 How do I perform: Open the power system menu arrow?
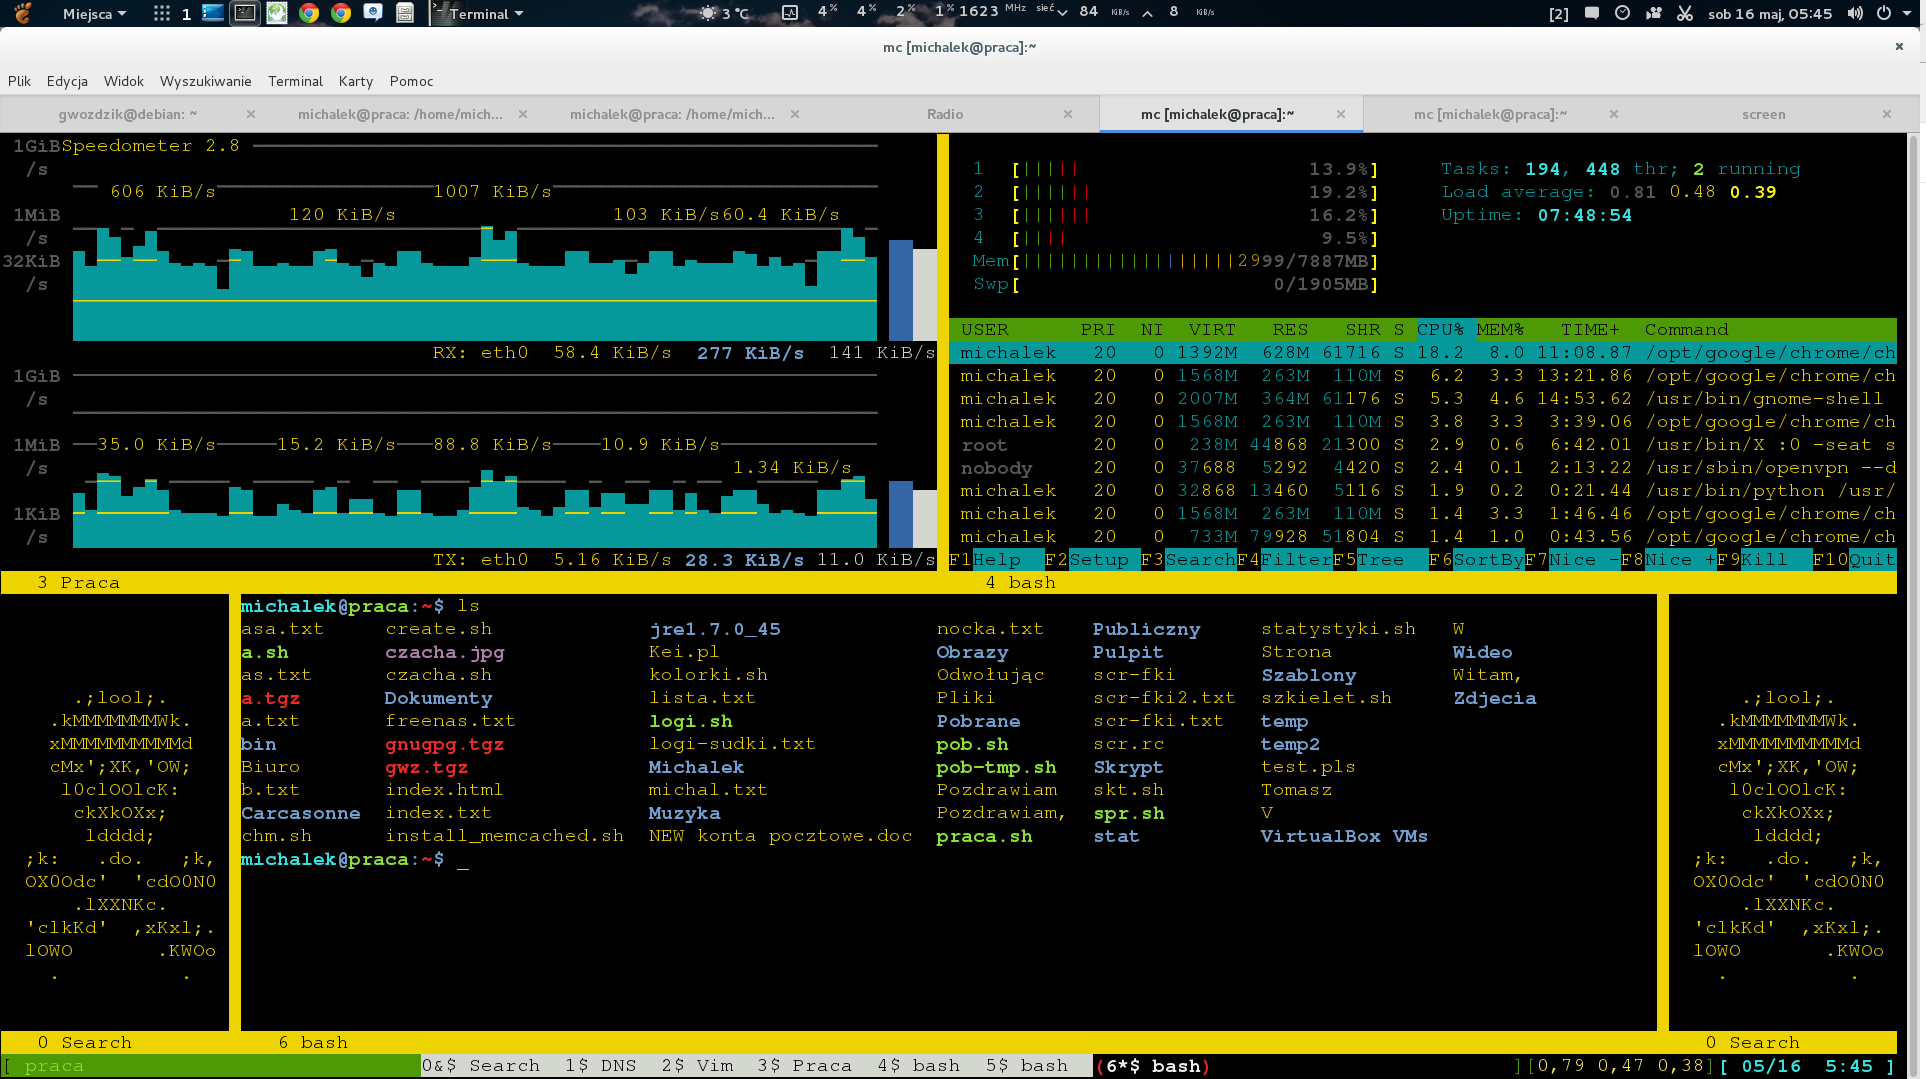coord(1908,13)
